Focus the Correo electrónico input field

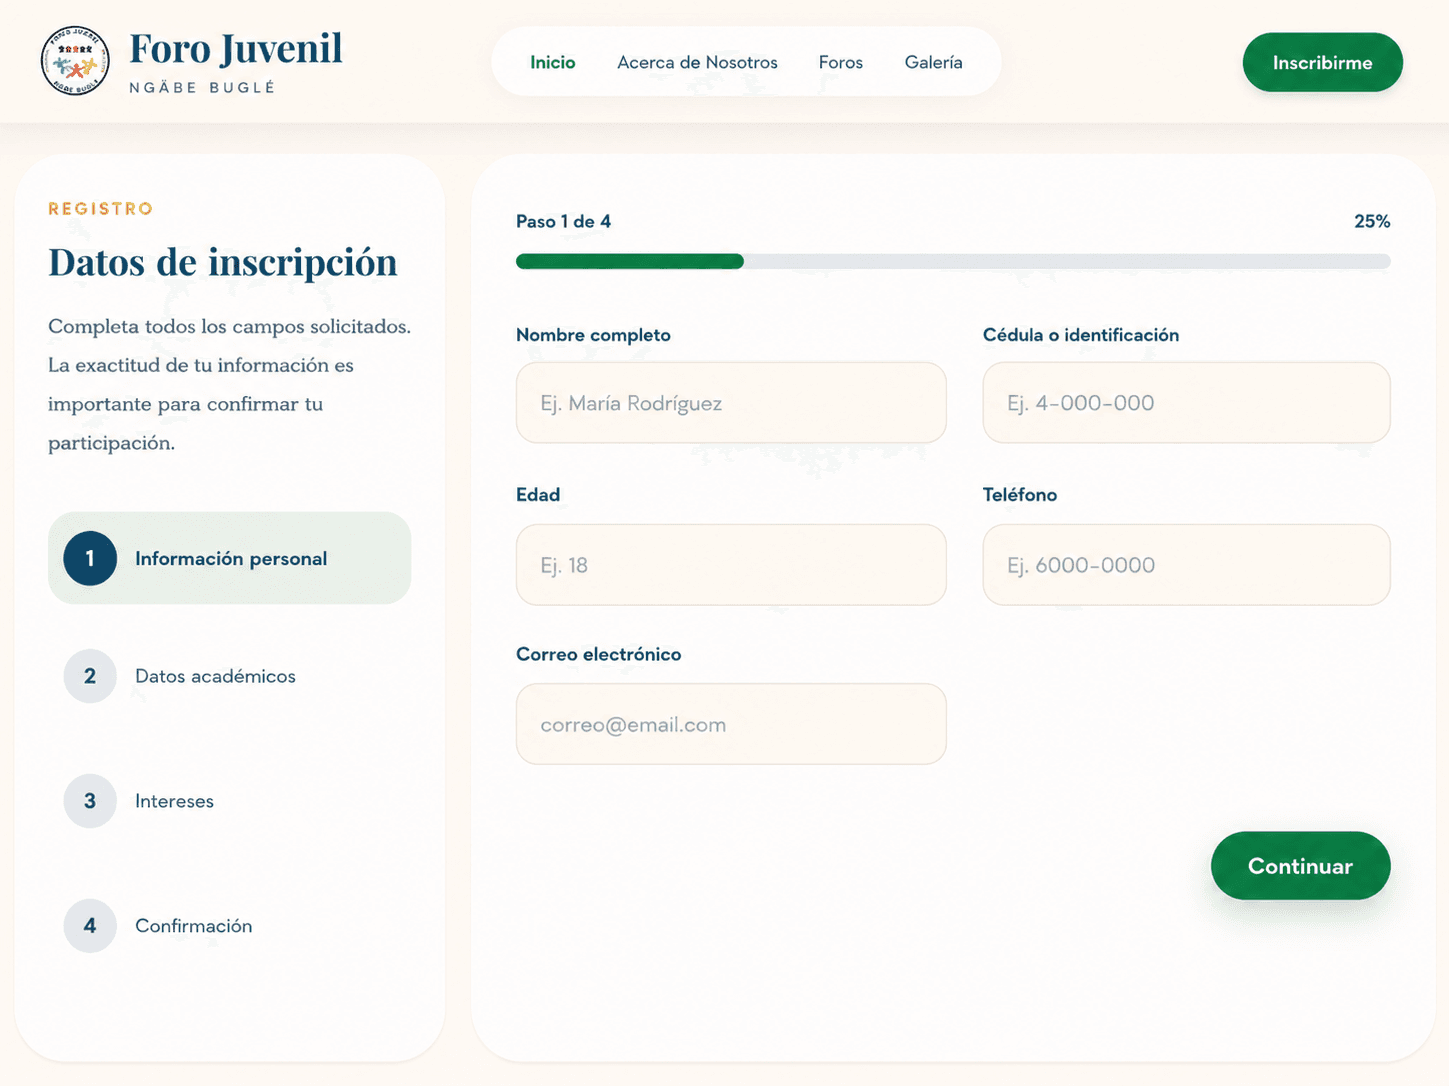731,724
